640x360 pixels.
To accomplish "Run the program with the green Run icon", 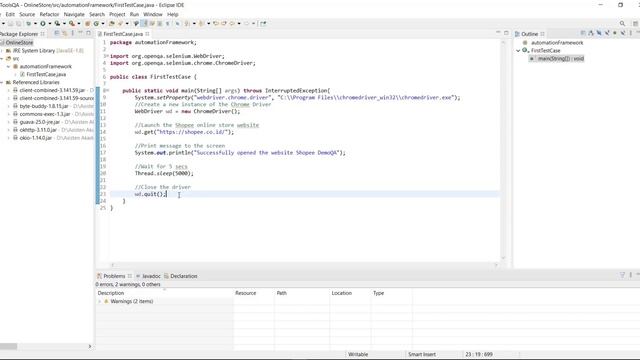I will (42, 24).
